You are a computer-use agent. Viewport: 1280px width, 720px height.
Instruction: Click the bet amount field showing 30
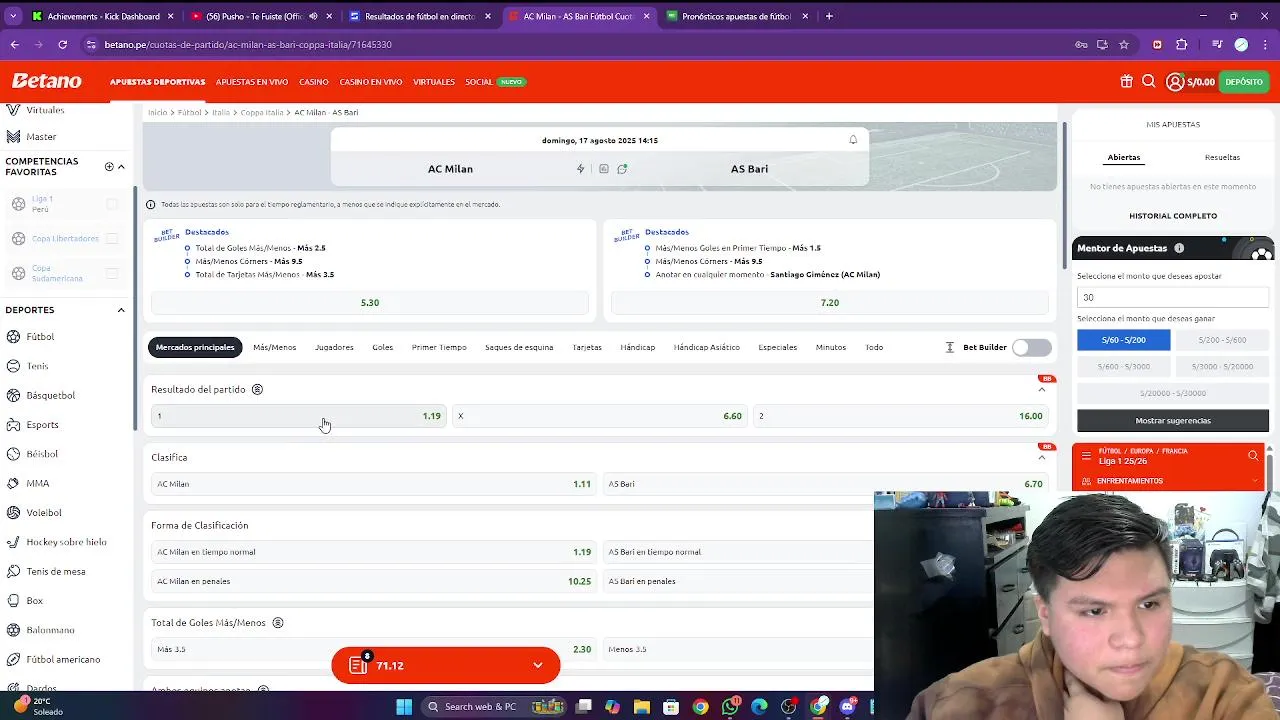(x=1173, y=297)
